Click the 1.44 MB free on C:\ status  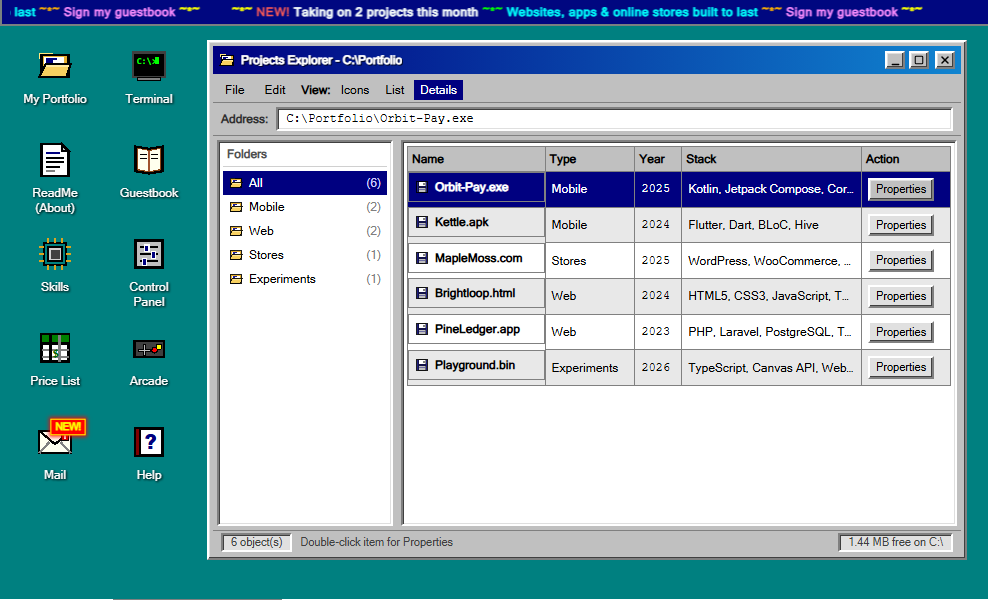coord(895,542)
